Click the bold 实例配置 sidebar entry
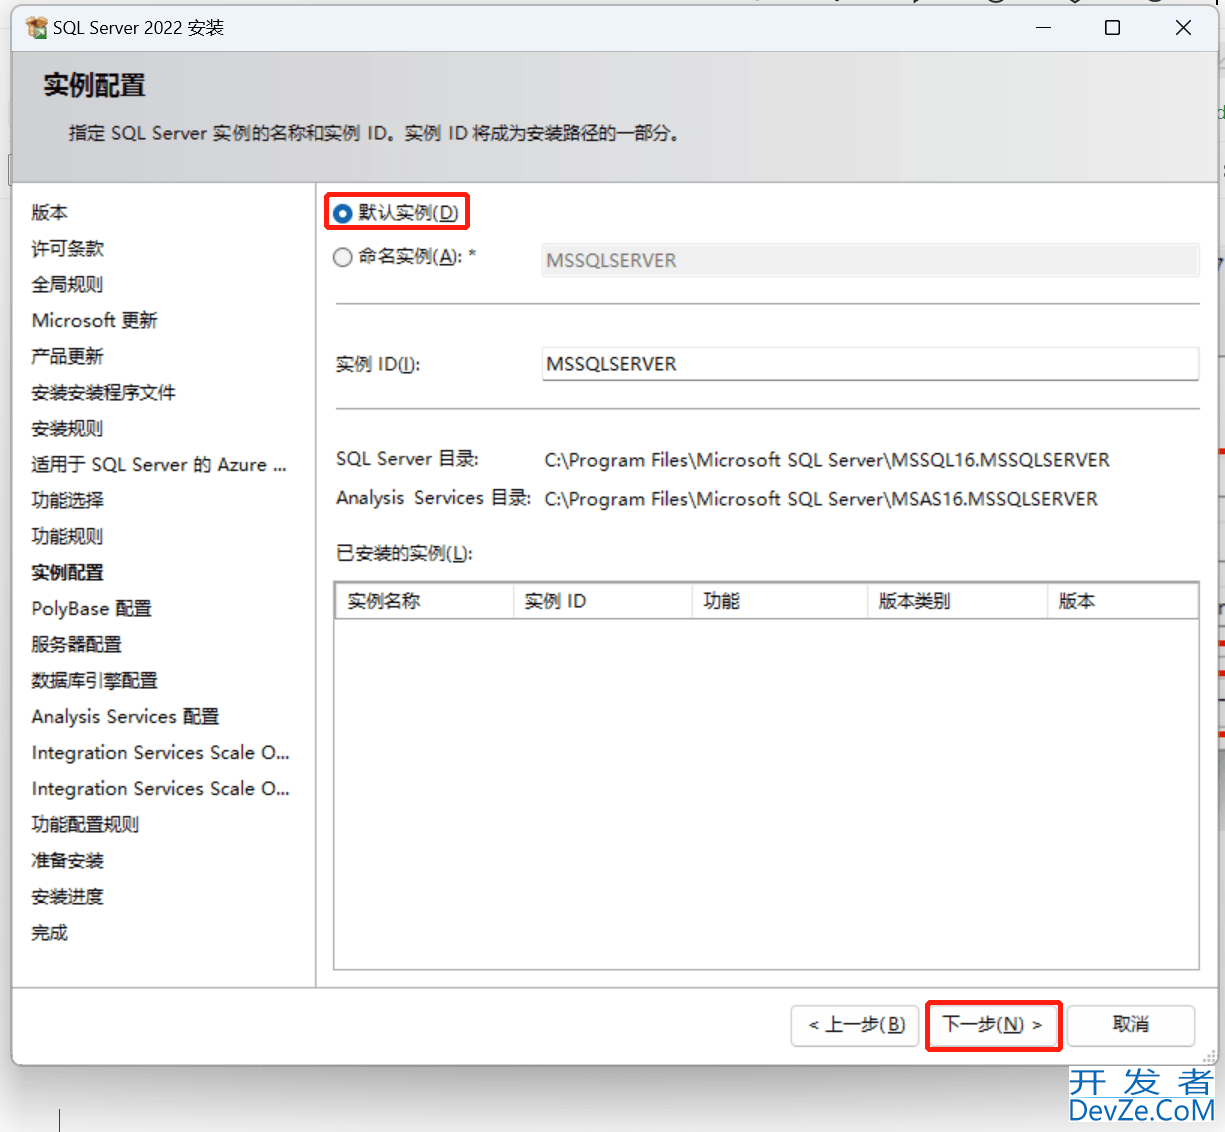This screenshot has height=1132, width=1225. tap(67, 572)
